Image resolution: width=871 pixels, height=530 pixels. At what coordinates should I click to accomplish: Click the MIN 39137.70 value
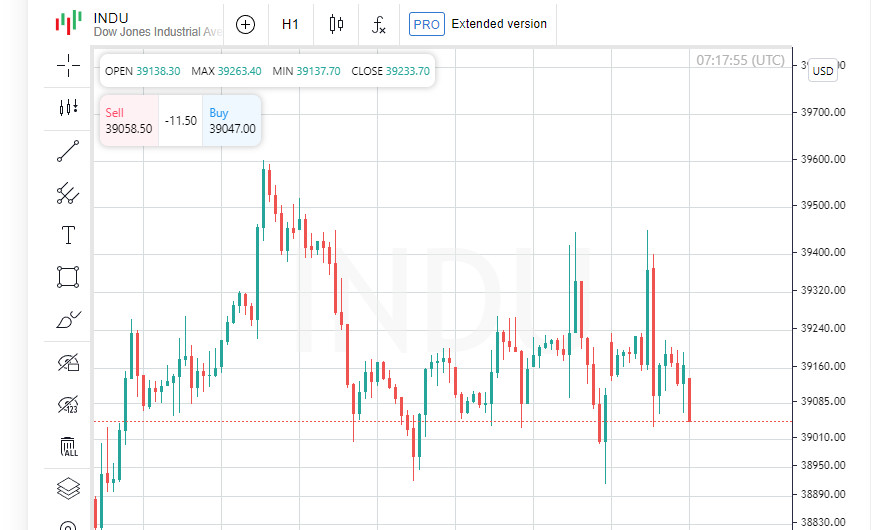pos(306,71)
